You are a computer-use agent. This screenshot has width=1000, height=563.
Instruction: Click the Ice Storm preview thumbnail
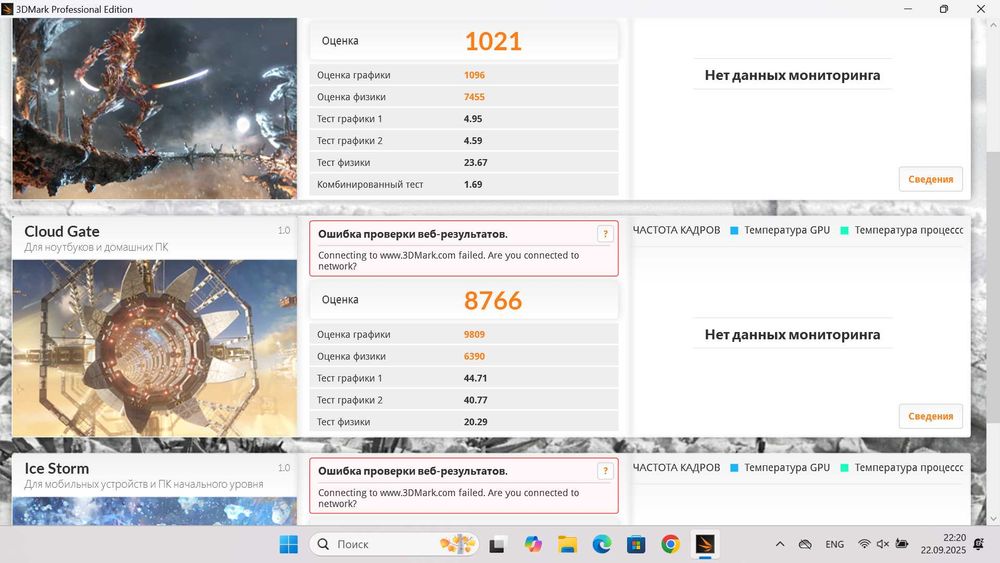click(154, 511)
